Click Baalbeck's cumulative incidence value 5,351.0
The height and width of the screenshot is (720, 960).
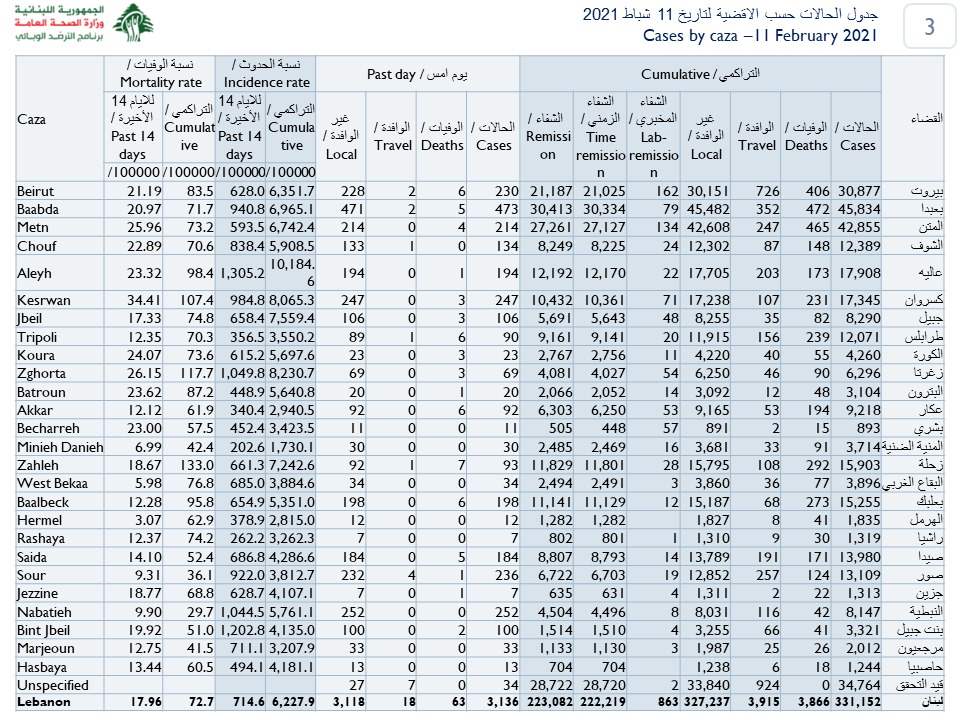pyautogui.click(x=291, y=502)
